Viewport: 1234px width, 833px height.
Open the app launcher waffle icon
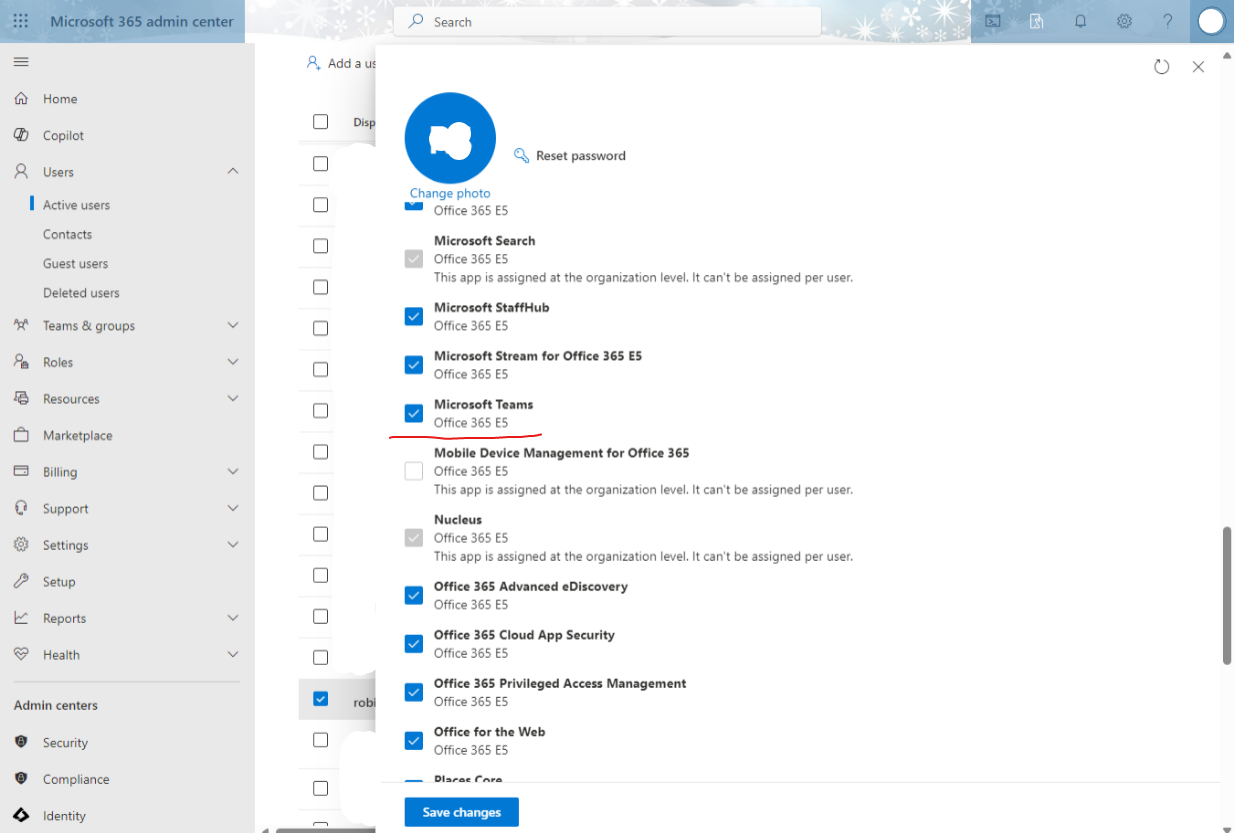(x=21, y=21)
